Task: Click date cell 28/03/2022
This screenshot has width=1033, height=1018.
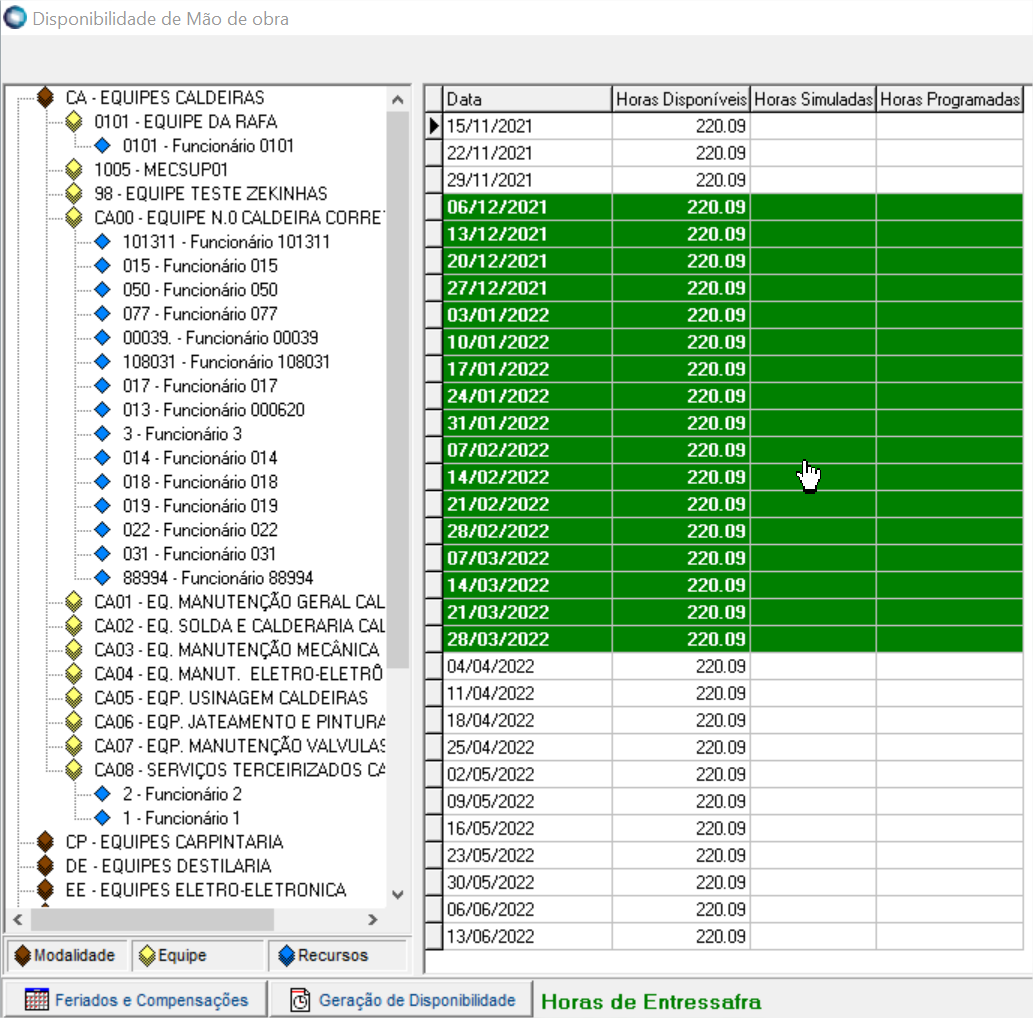Action: (527, 639)
